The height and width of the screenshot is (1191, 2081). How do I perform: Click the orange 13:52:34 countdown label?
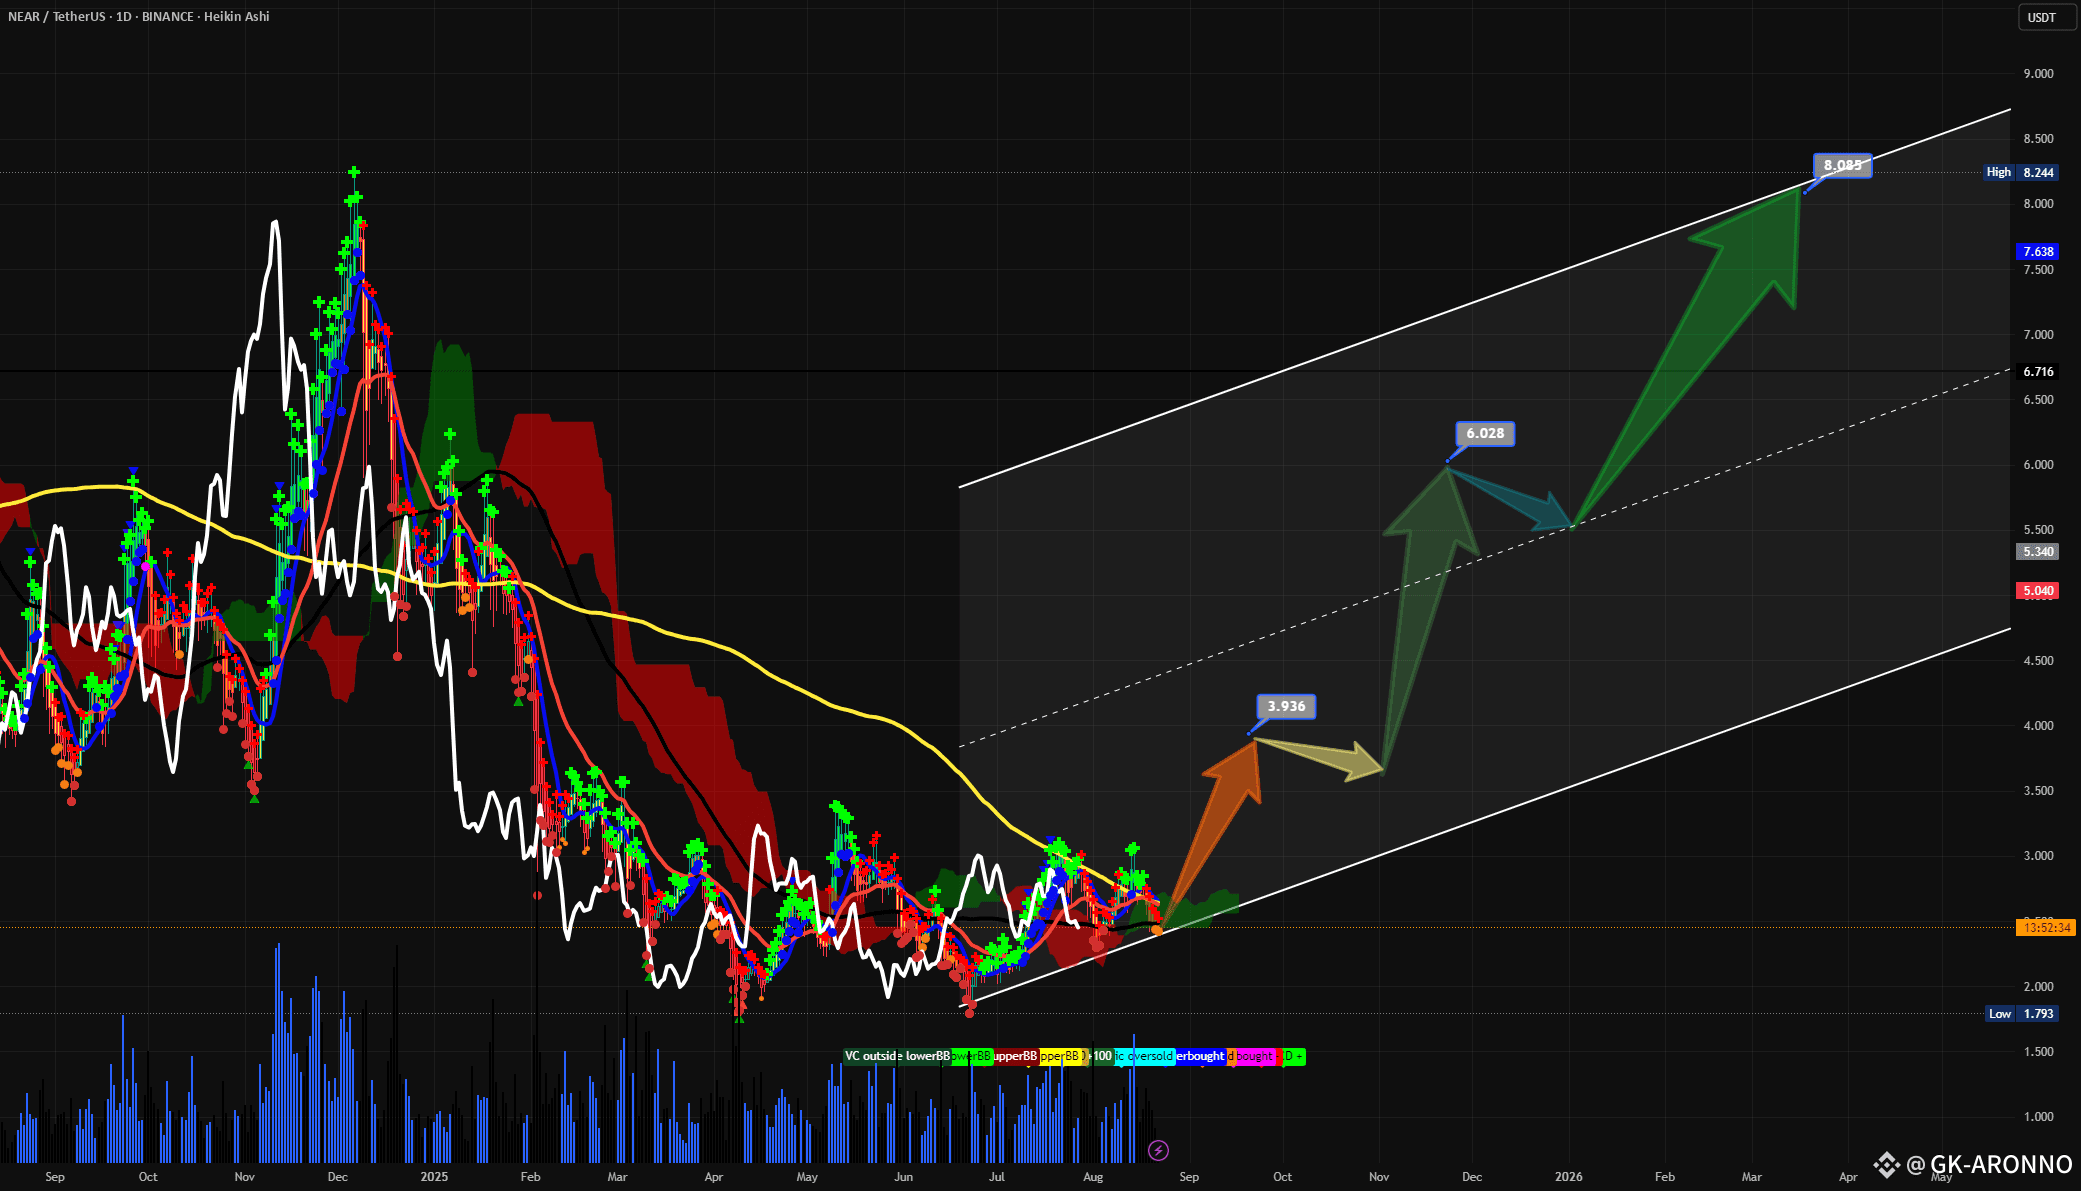coord(2046,928)
